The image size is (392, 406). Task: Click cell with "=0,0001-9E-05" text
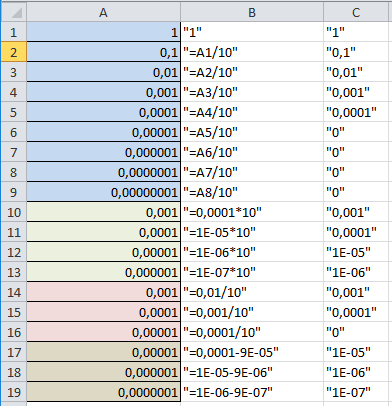click(252, 352)
